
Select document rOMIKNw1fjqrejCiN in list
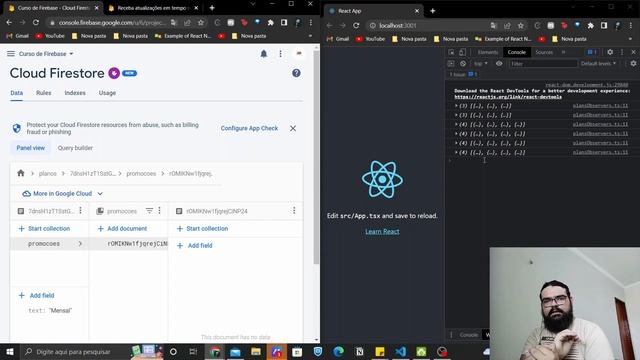coord(129,244)
